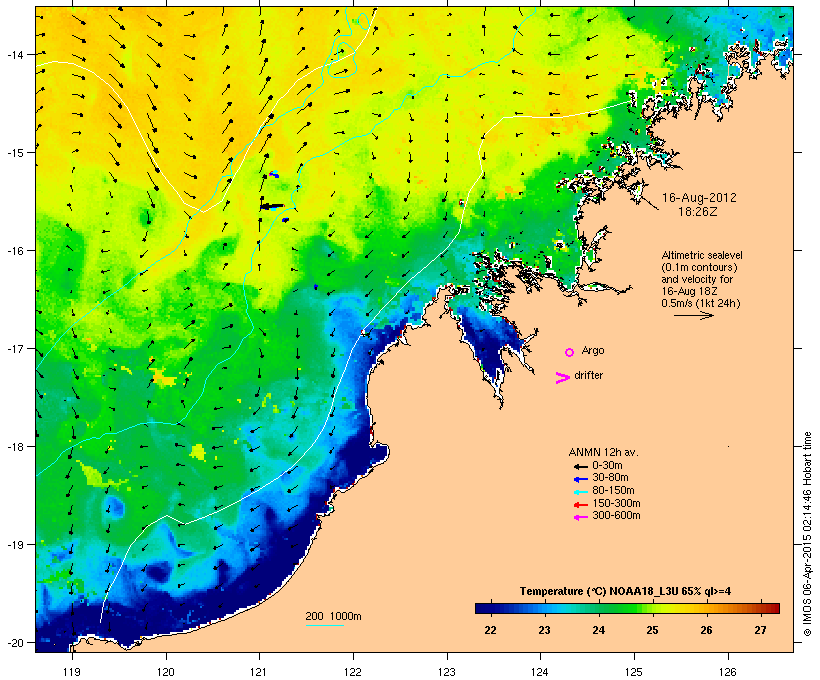Click the '22' color bar tick label
This screenshot has width=820, height=680.
tap(490, 630)
